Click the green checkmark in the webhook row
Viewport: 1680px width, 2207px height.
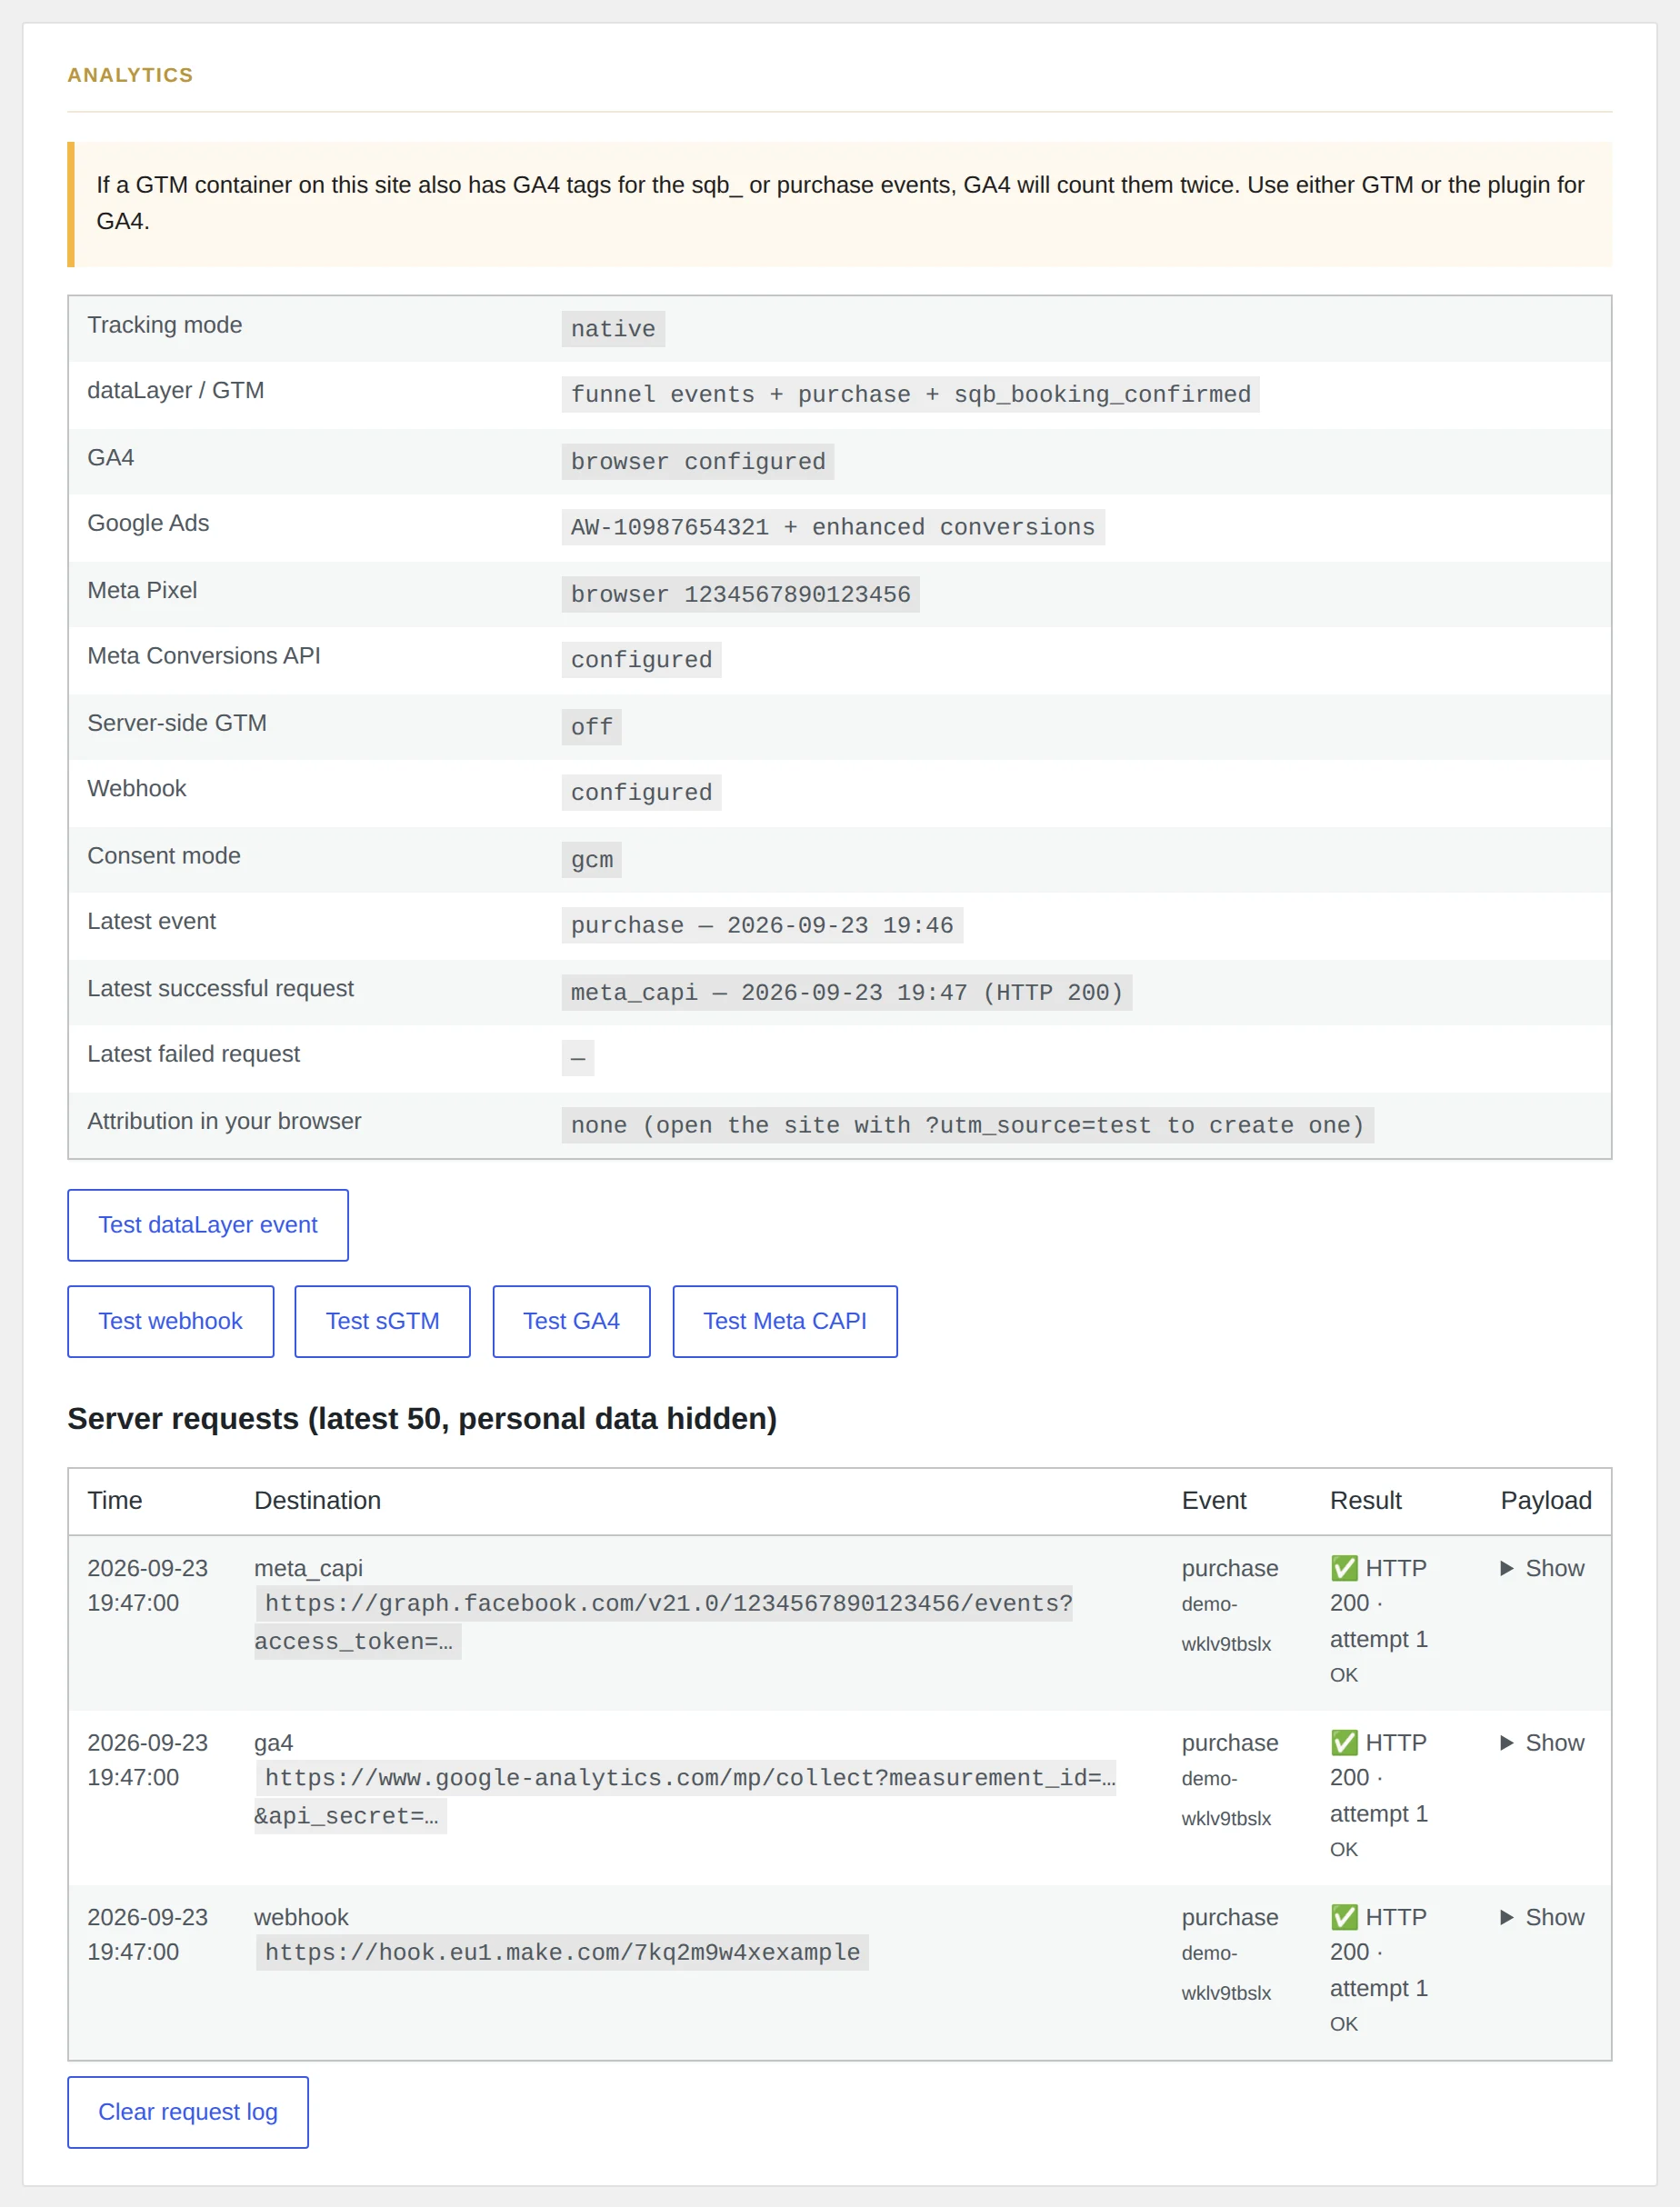1344,1917
